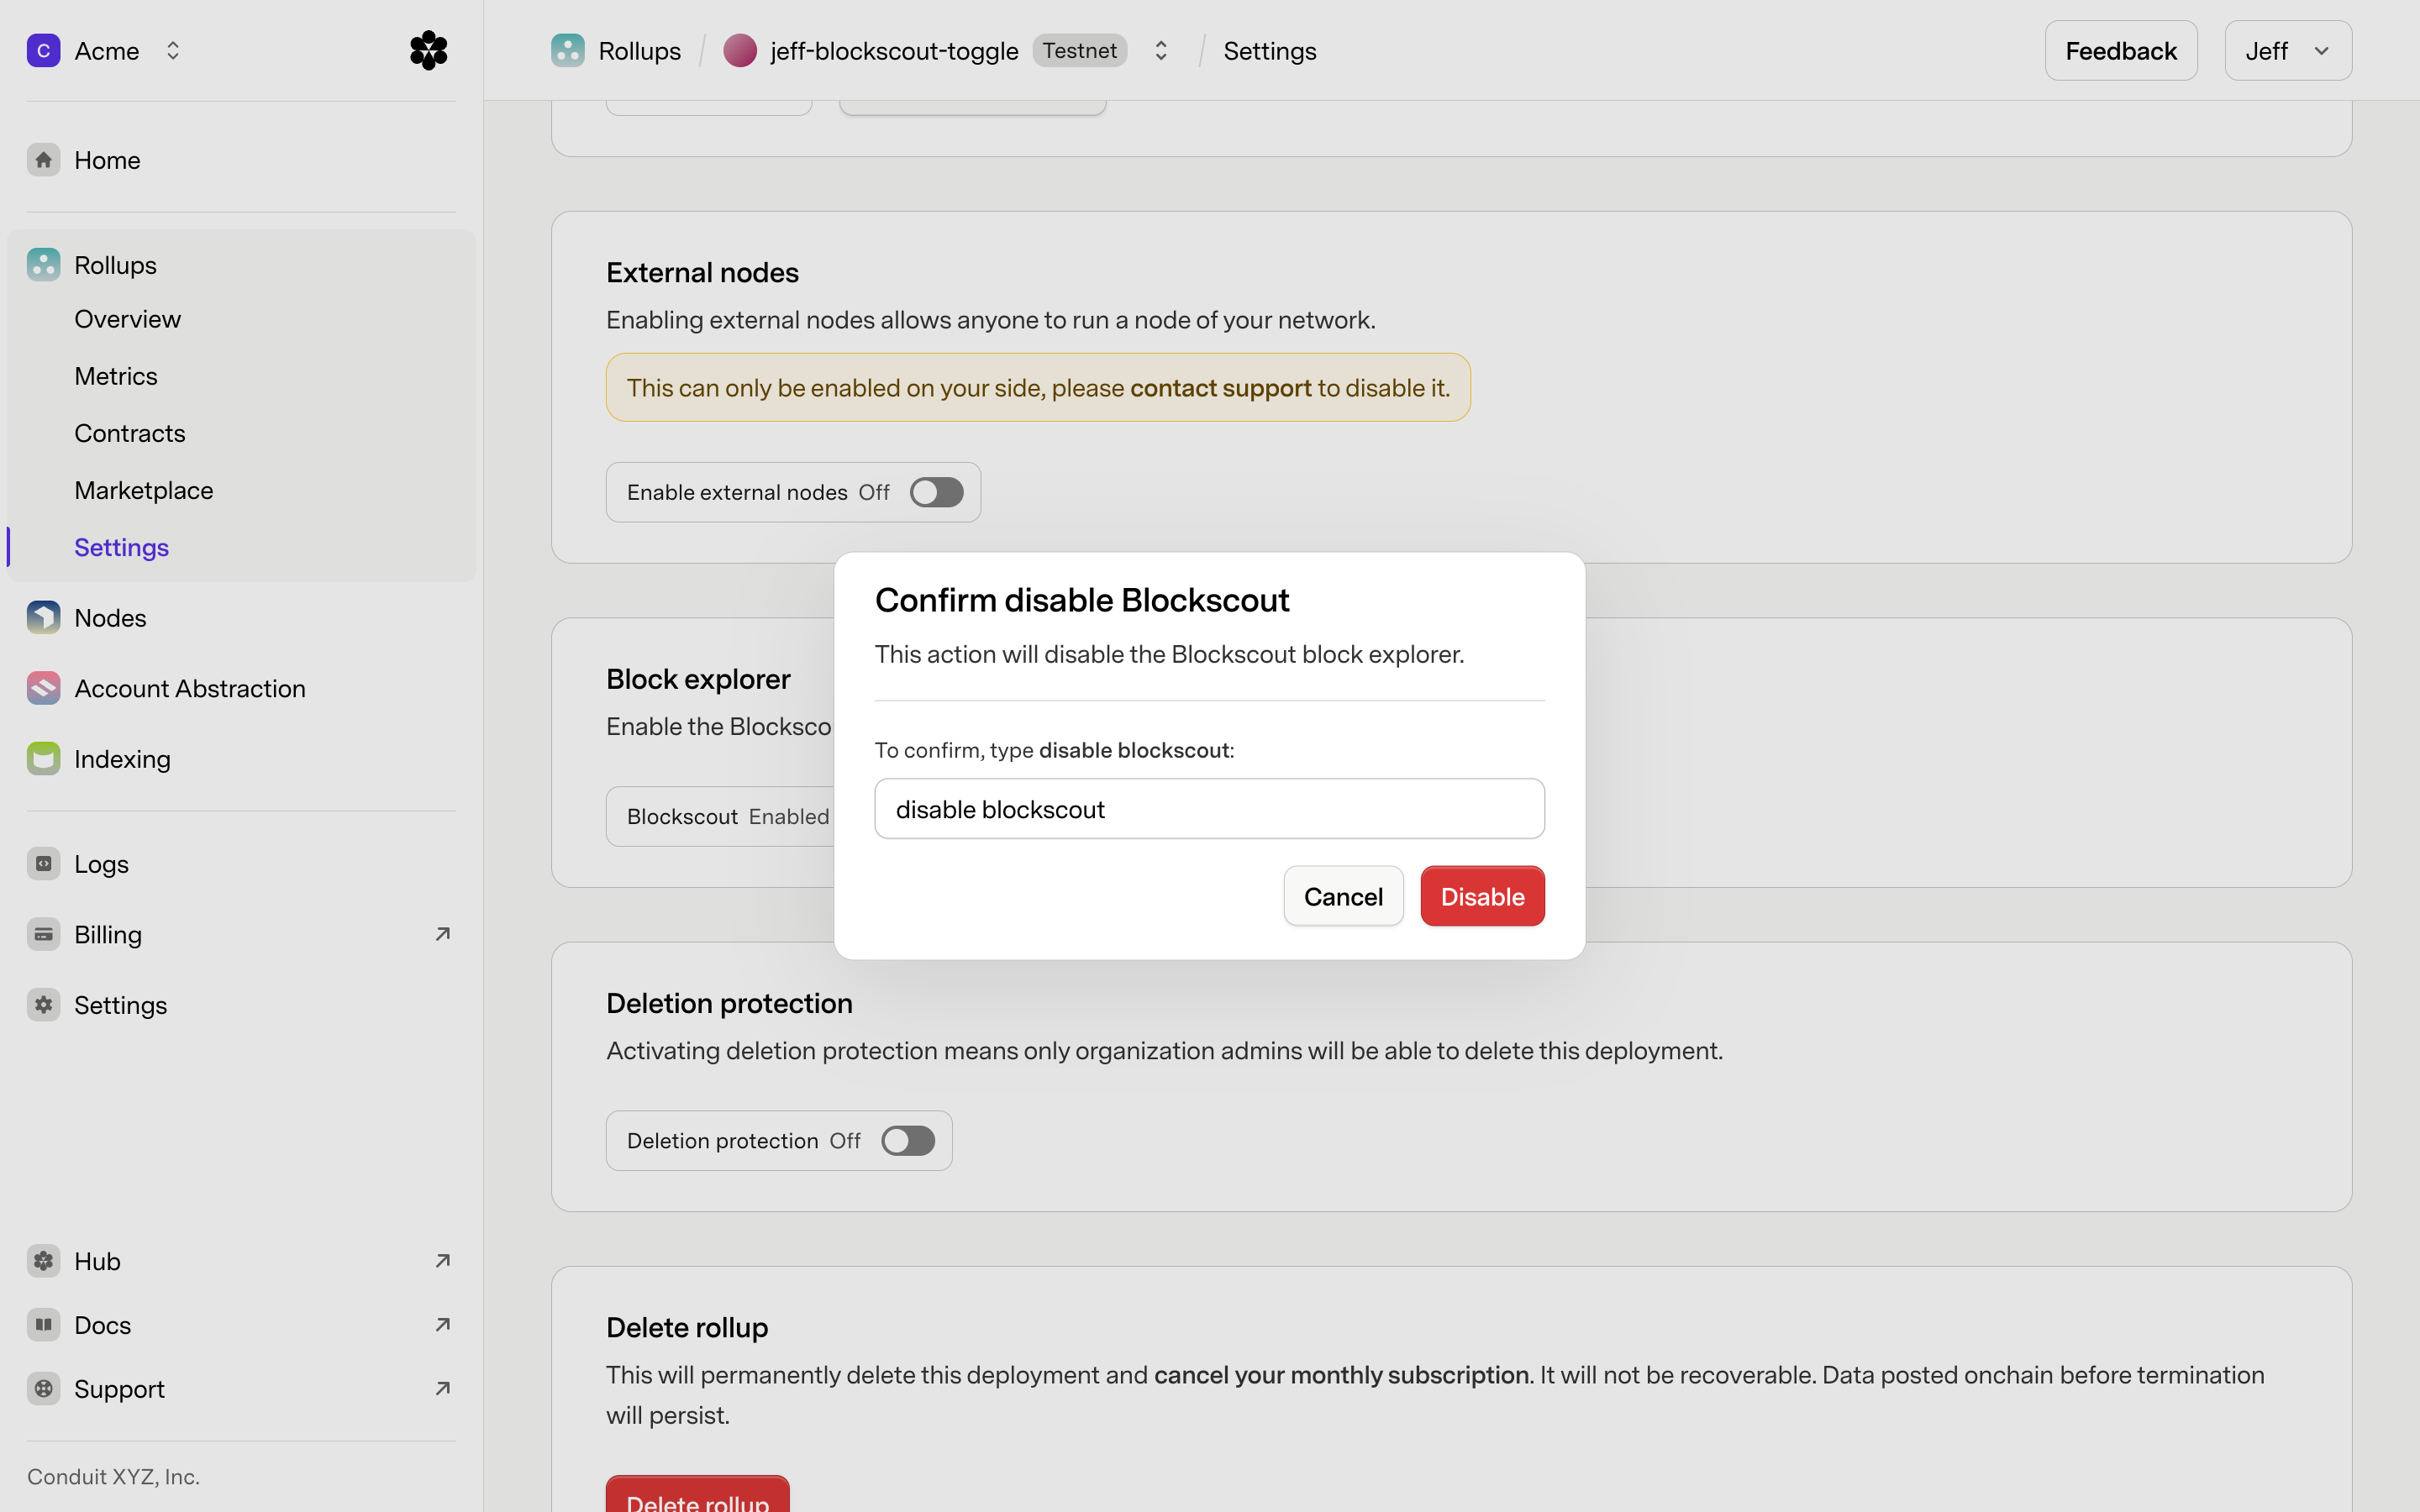Open Docs via the book icon

43,1324
